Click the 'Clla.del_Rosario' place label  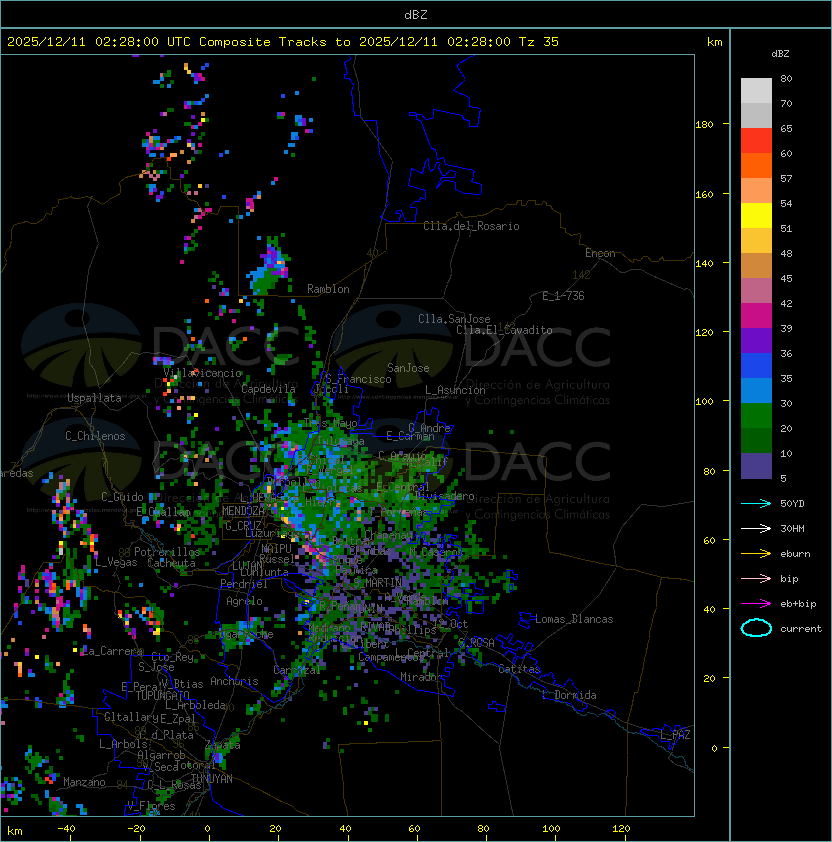[x=471, y=226]
